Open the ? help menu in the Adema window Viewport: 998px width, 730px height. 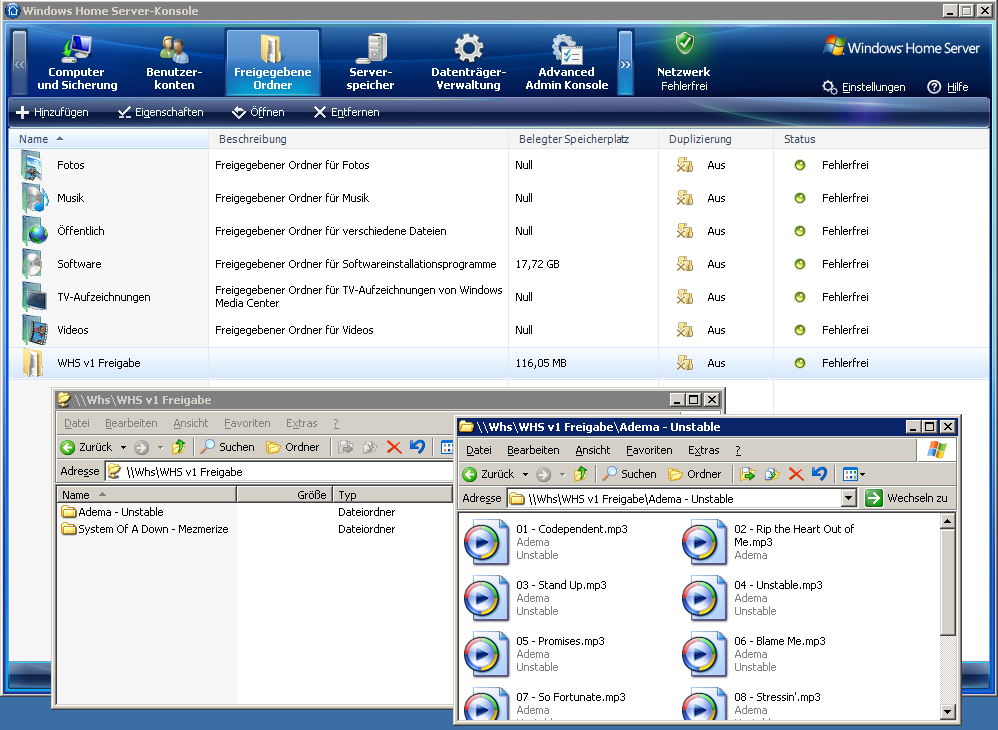pyautogui.click(x=738, y=450)
